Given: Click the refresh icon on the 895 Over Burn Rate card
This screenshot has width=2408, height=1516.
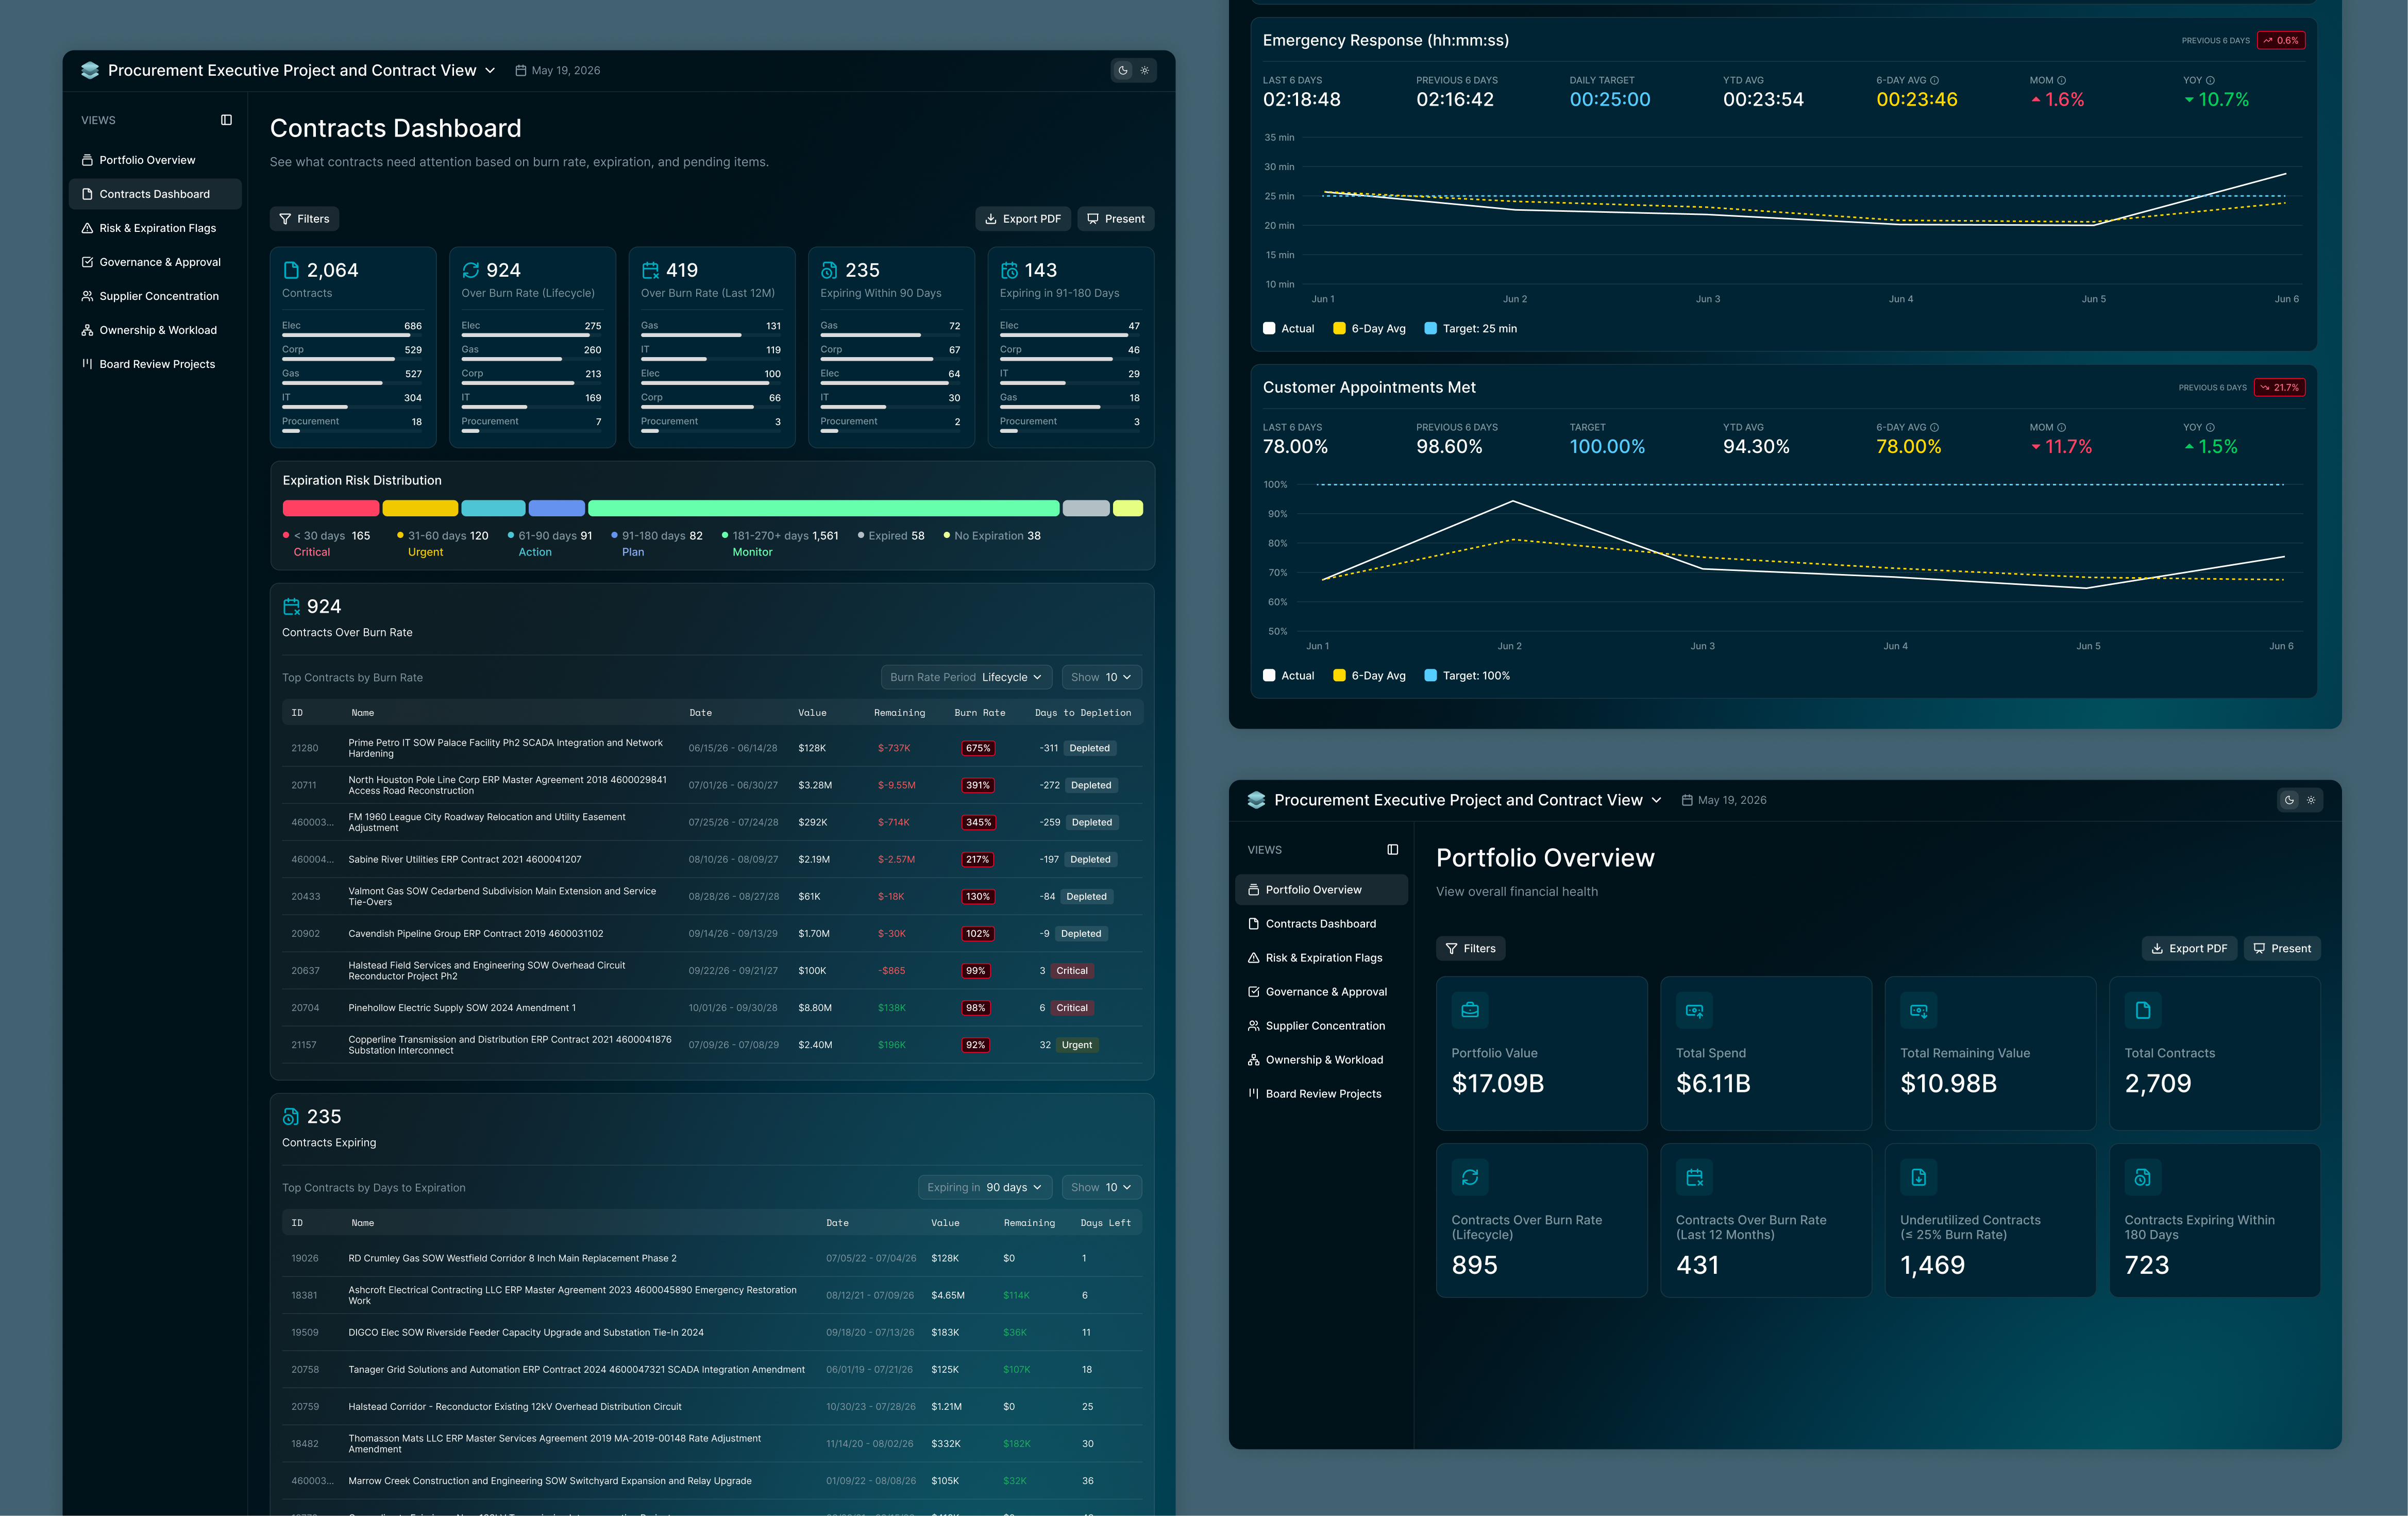Looking at the screenshot, I should point(1470,1177).
